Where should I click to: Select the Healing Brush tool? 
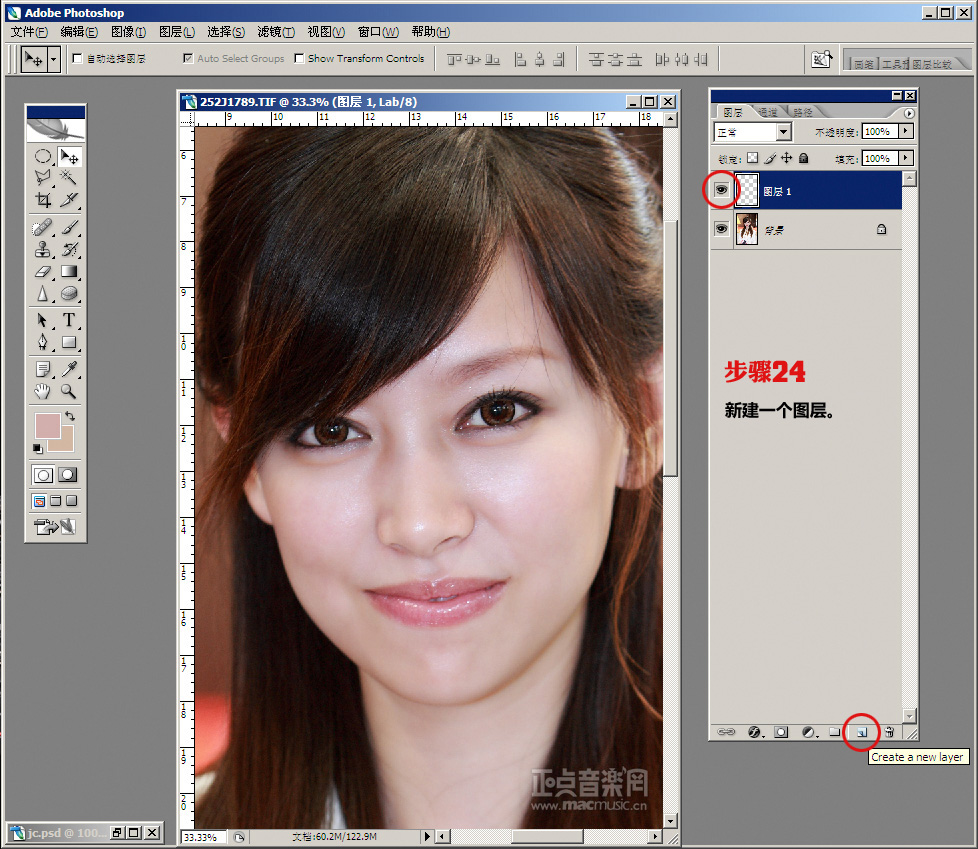pos(43,228)
